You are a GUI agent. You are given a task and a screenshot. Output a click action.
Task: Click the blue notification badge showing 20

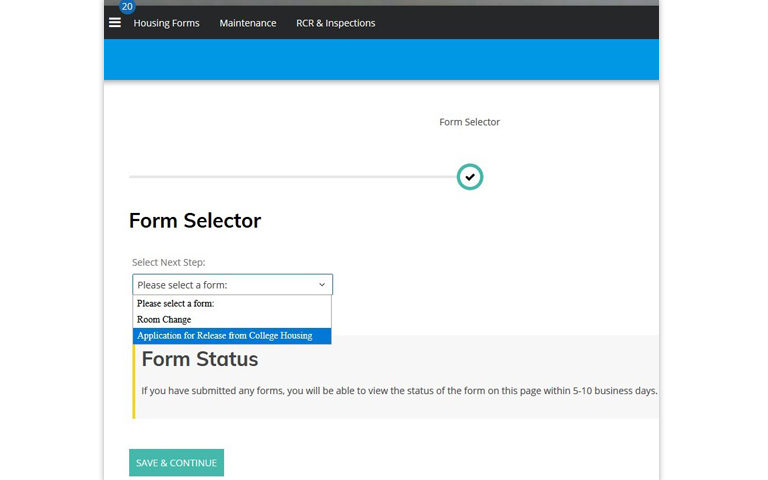[127, 6]
